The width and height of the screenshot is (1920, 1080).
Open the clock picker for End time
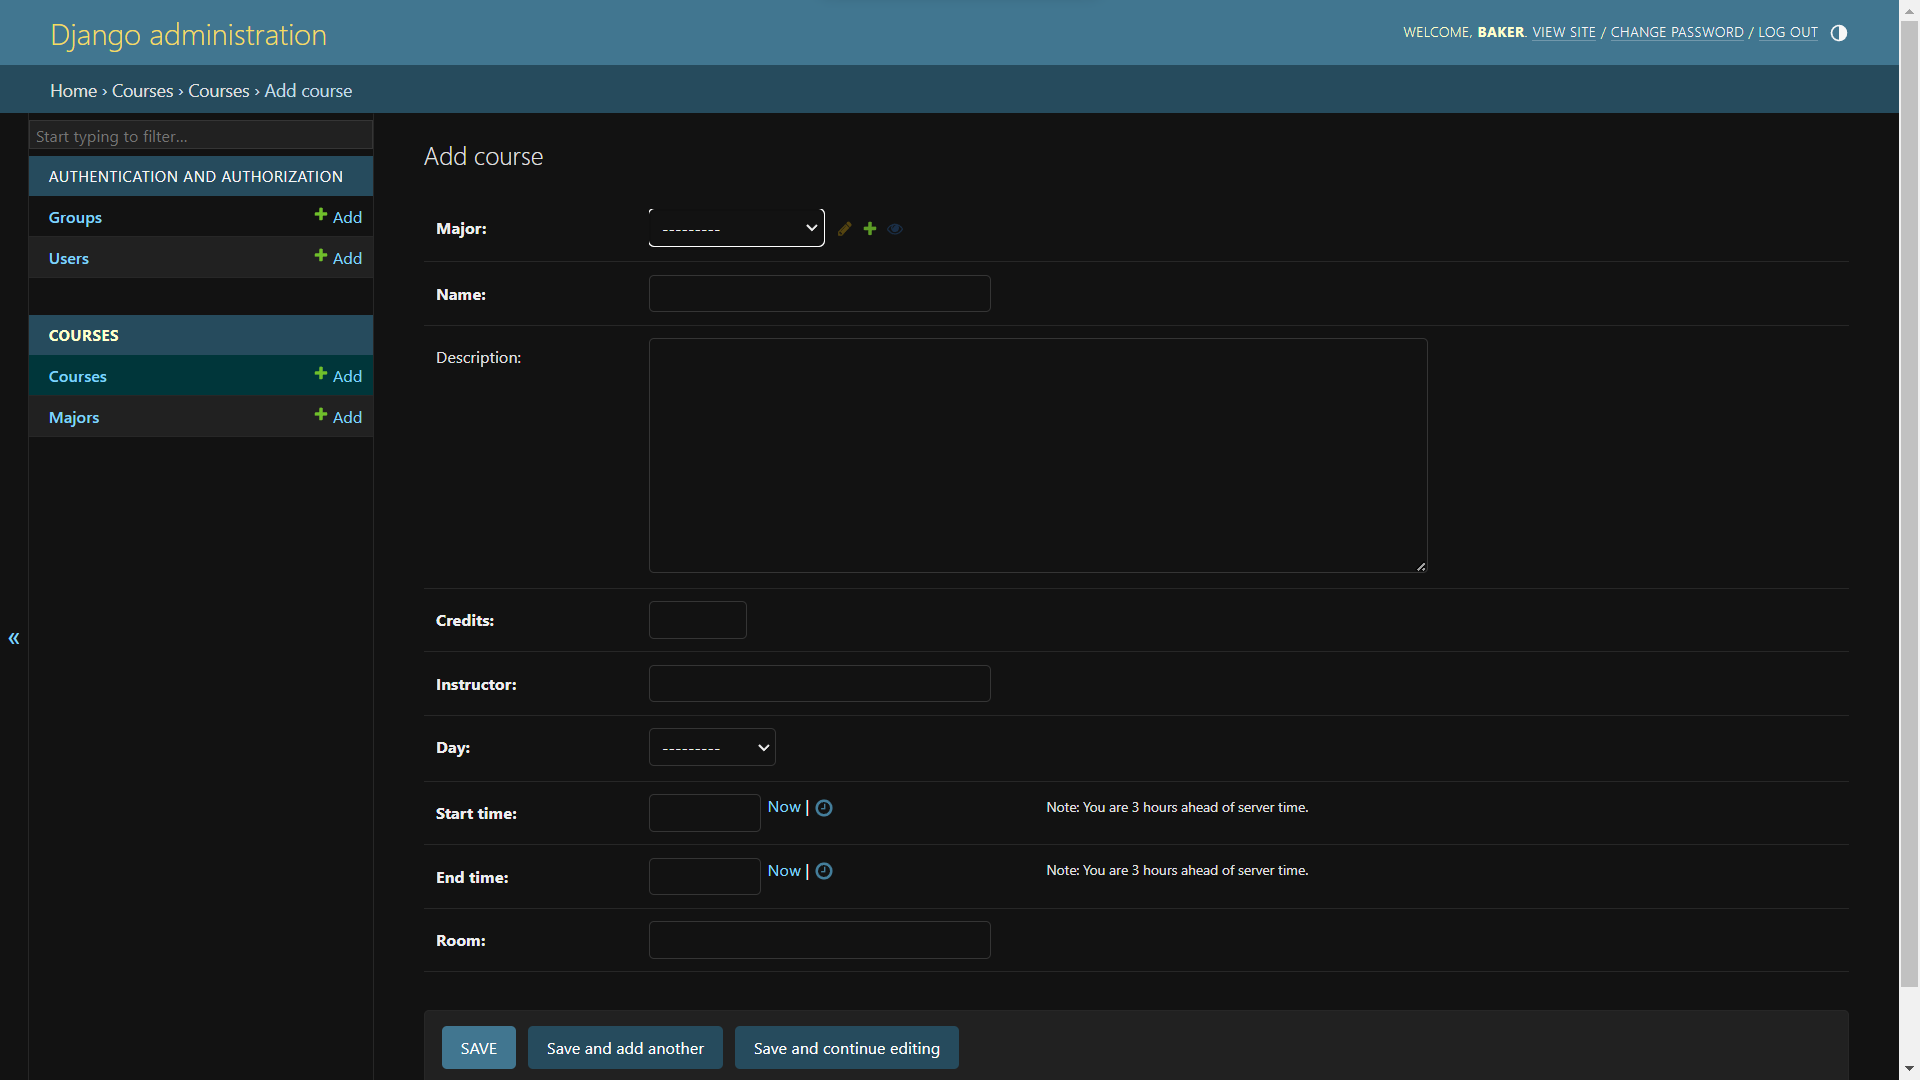824,871
